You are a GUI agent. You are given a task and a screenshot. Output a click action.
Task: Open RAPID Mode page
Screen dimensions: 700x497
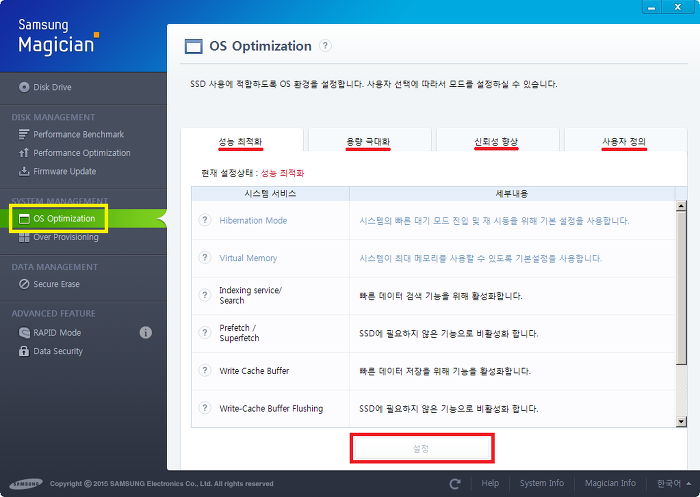(x=50, y=333)
